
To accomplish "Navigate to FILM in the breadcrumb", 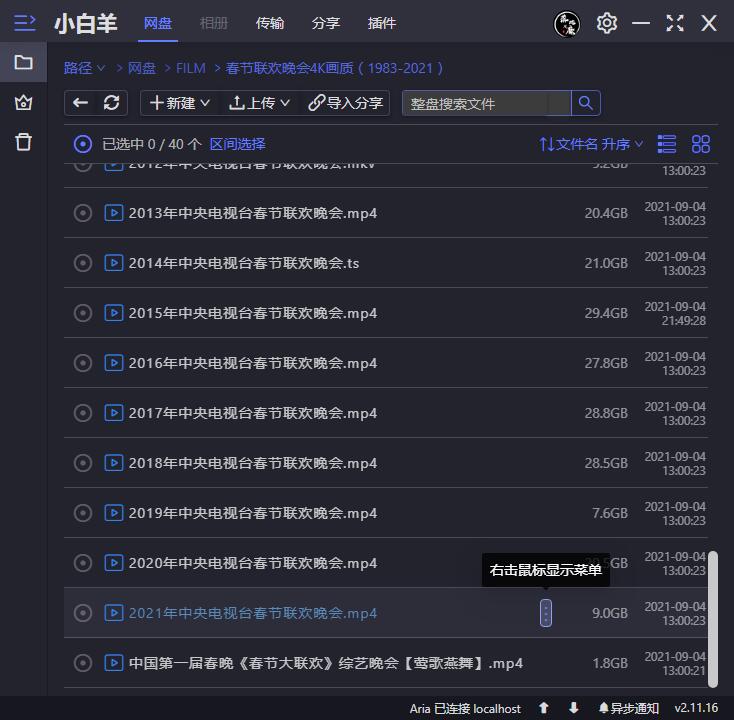I will 191,68.
